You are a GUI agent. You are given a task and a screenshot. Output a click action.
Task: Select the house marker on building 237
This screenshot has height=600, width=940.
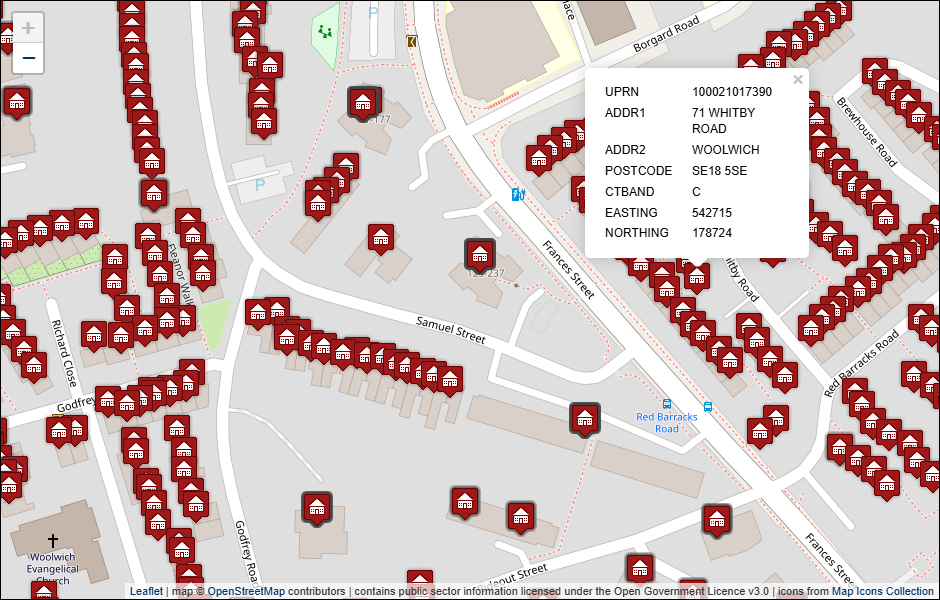click(481, 254)
